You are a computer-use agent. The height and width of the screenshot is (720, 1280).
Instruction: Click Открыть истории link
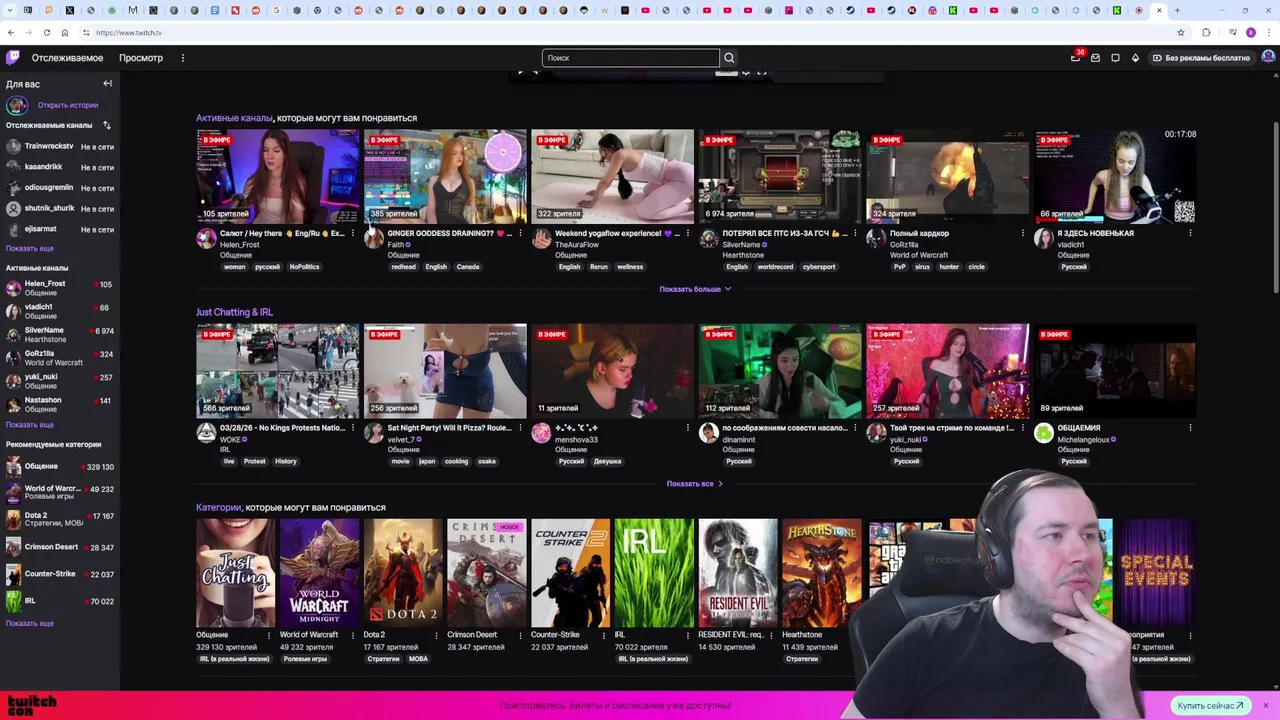(68, 105)
